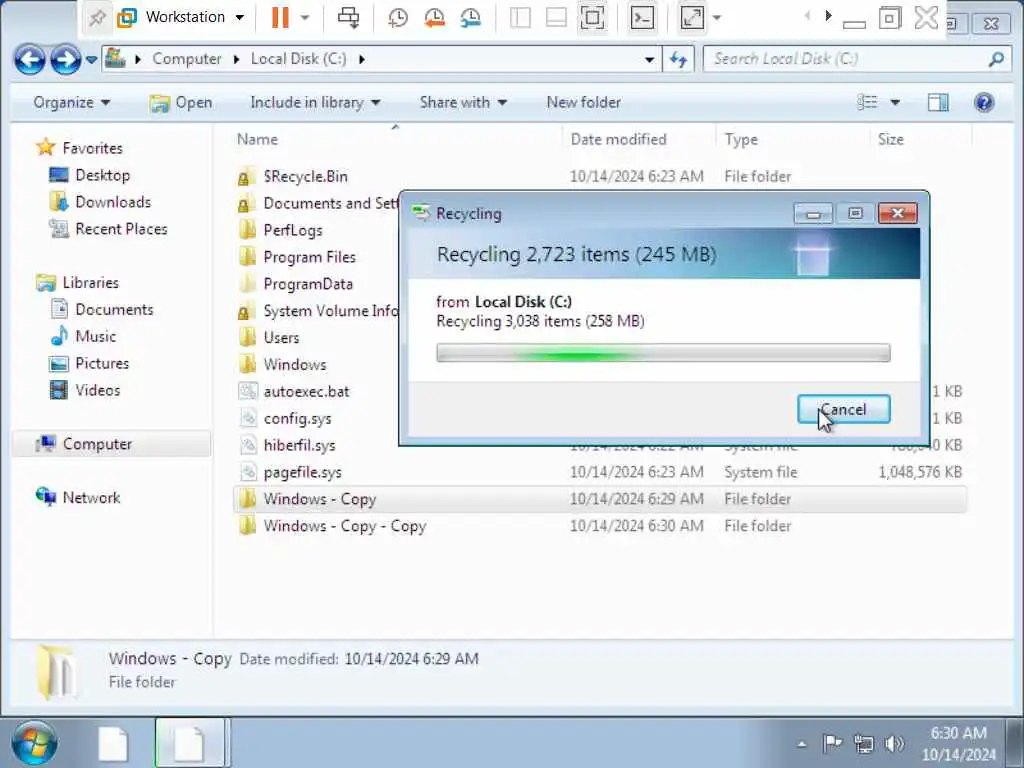This screenshot has height=768, width=1024.
Task: Open the Share with menu
Action: (463, 103)
